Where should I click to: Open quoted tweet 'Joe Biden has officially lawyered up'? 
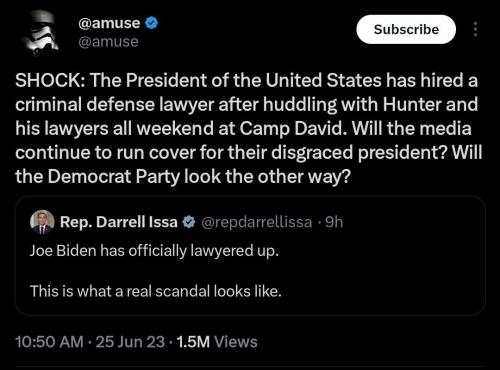[x=154, y=251]
